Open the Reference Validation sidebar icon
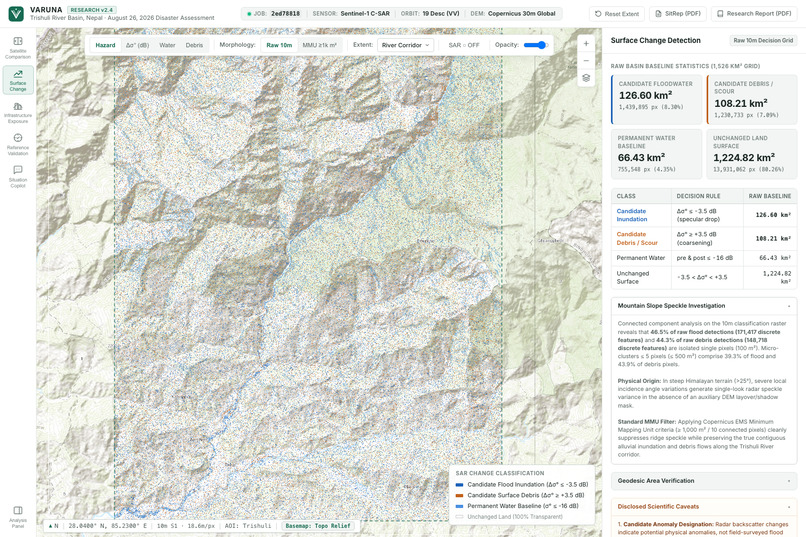The width and height of the screenshot is (806, 537). tap(18, 144)
